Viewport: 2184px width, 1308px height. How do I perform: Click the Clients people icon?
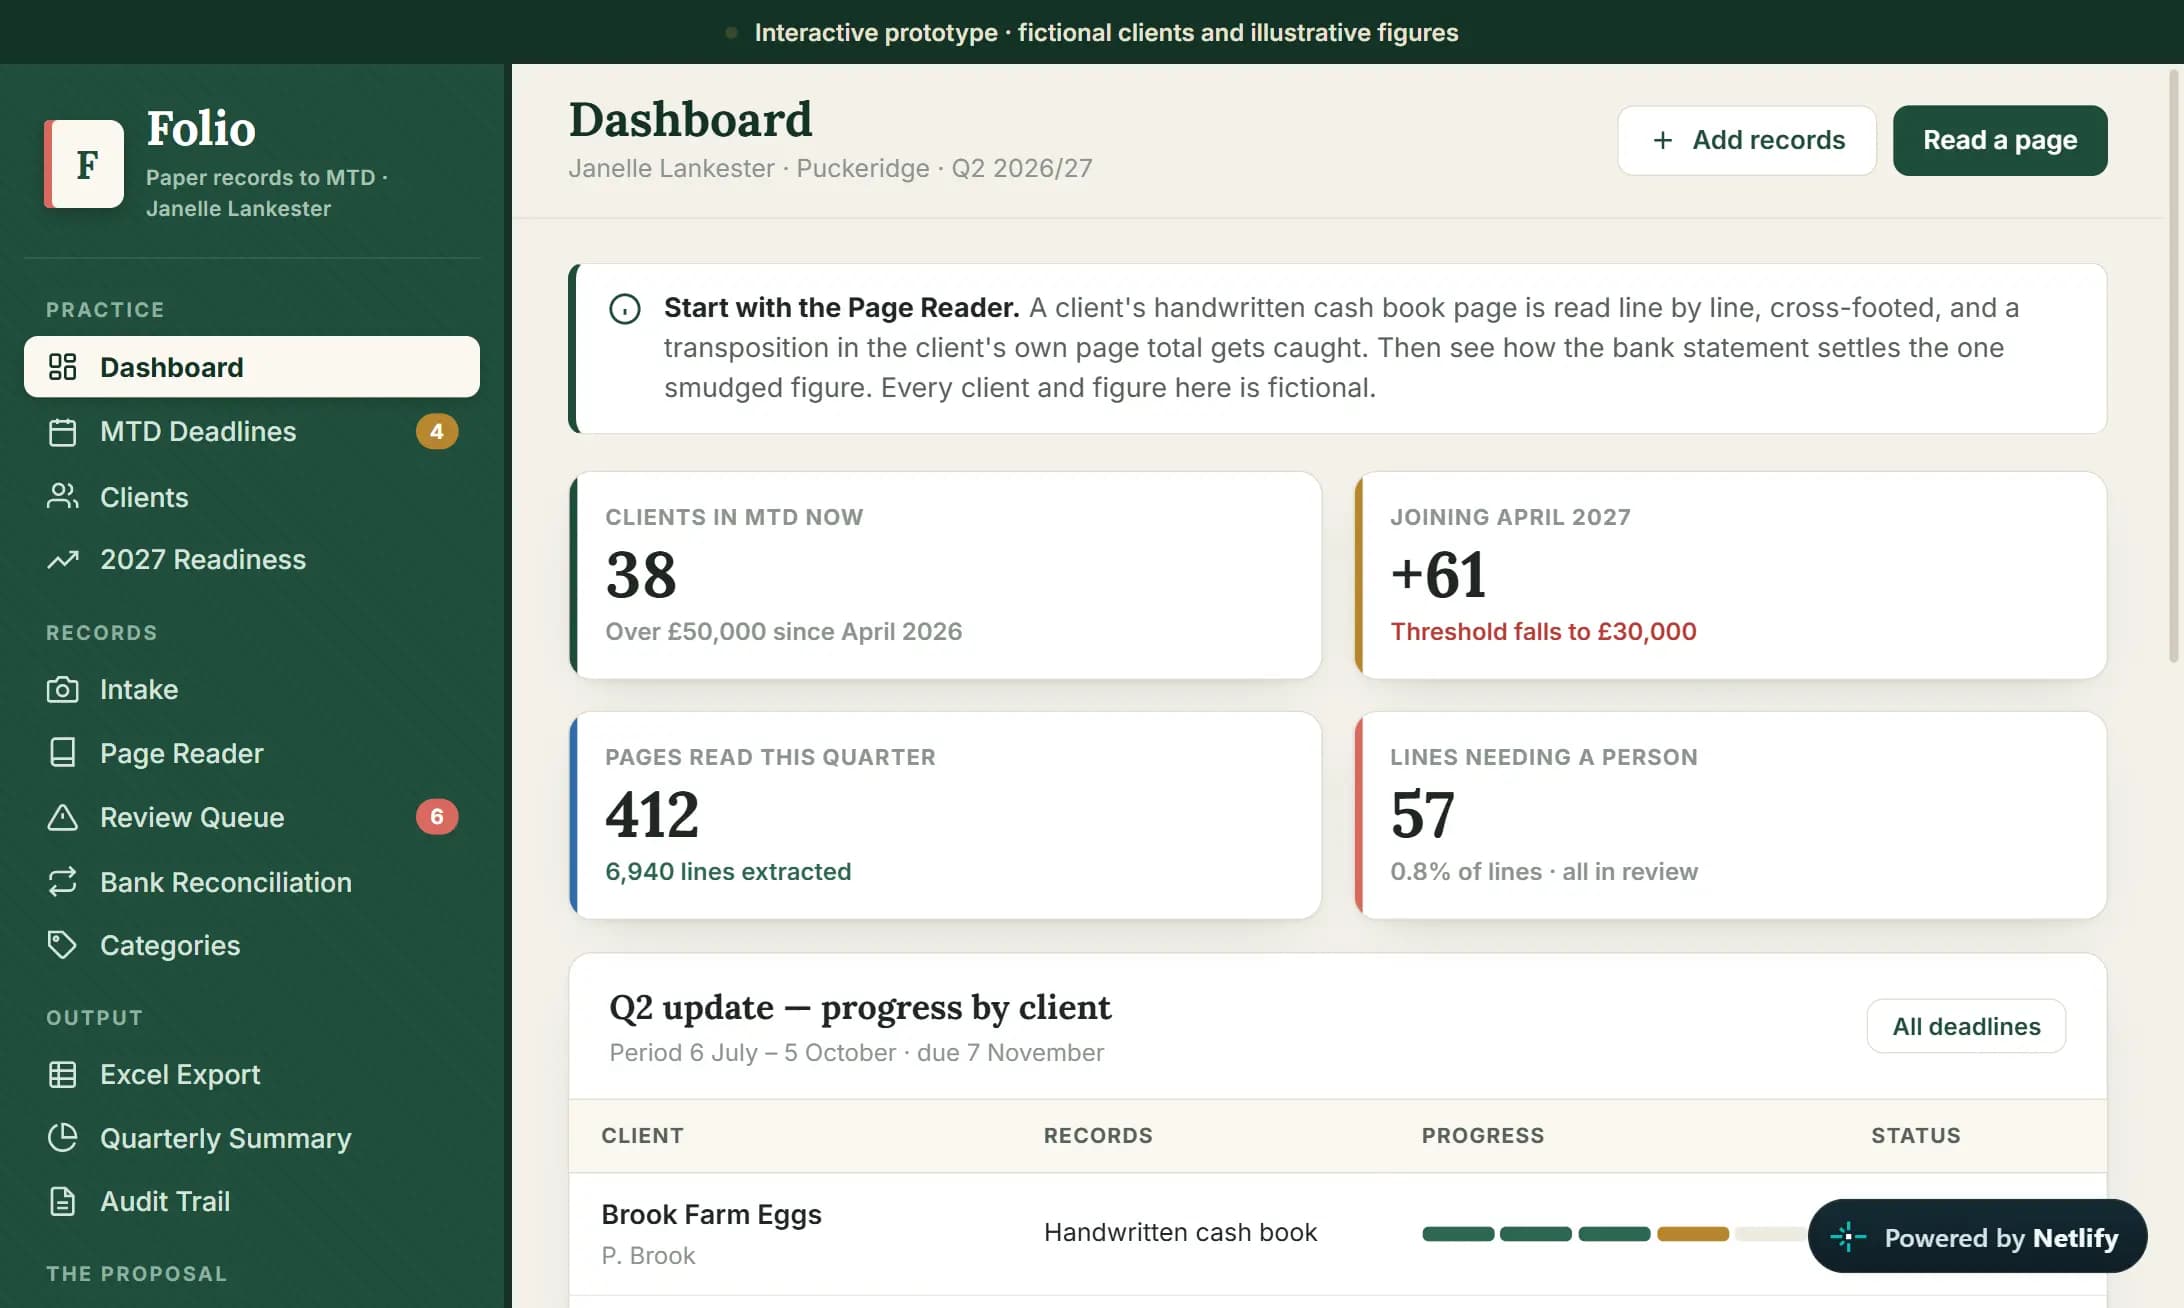point(62,497)
